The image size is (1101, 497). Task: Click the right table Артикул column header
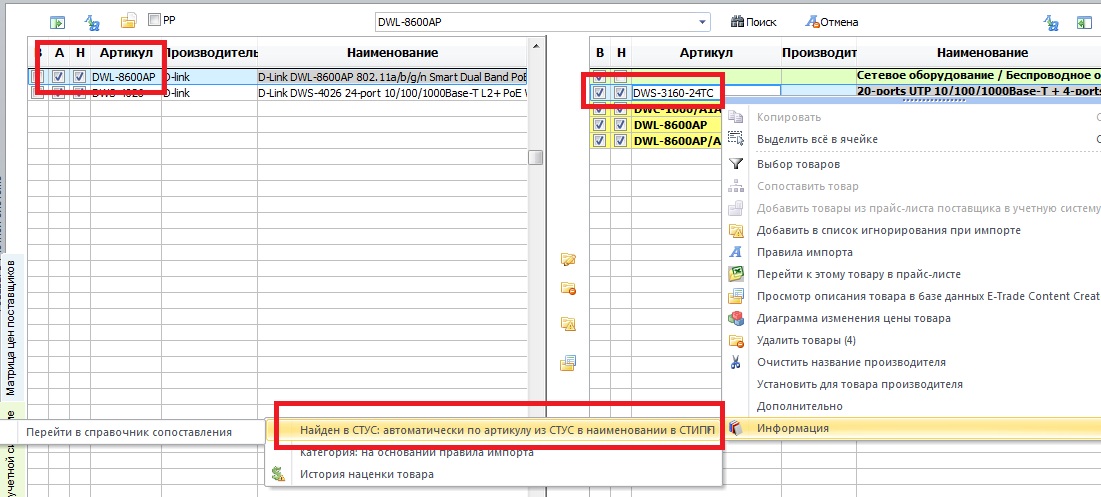coord(706,53)
